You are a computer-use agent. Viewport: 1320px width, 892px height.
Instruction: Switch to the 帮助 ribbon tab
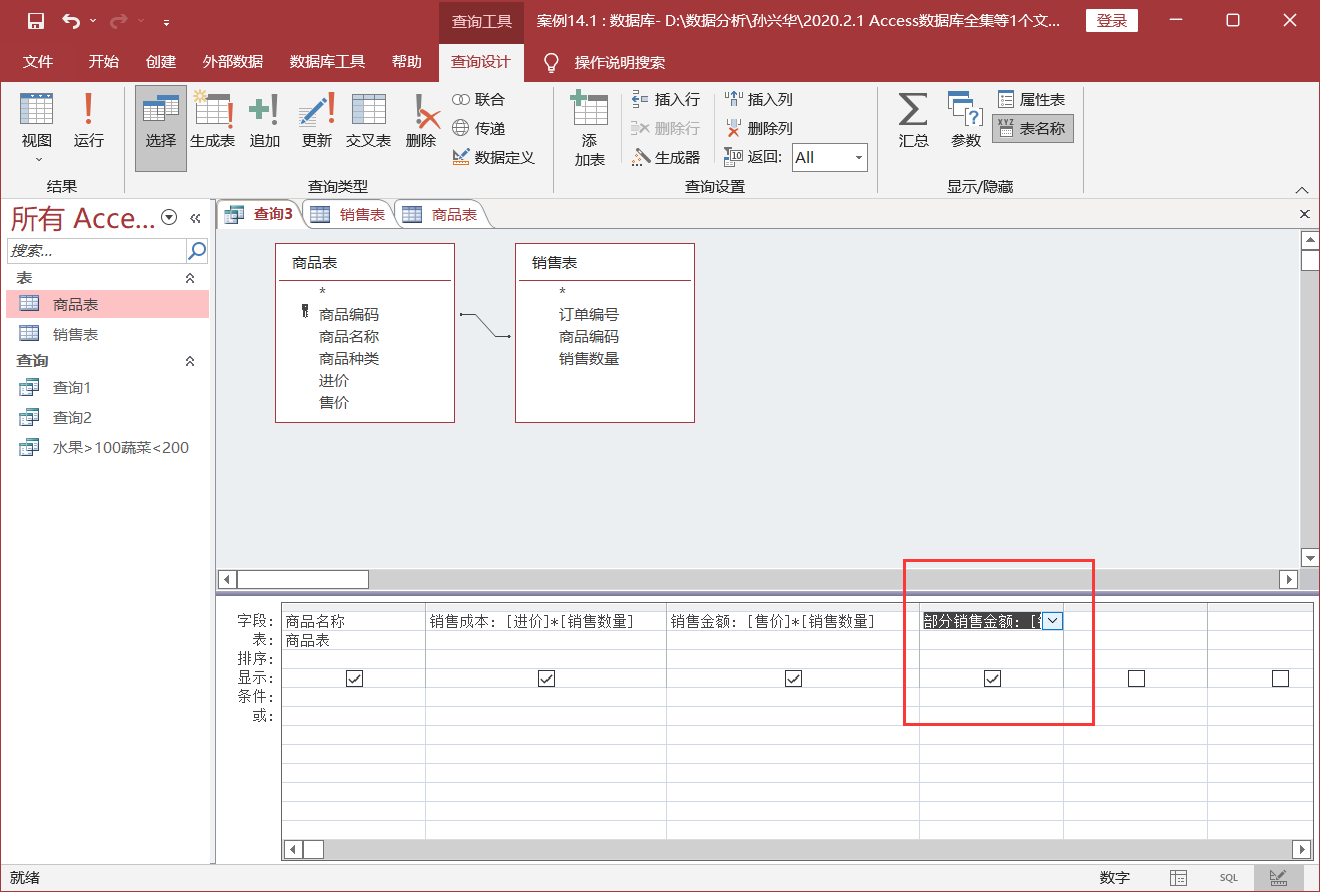(407, 62)
